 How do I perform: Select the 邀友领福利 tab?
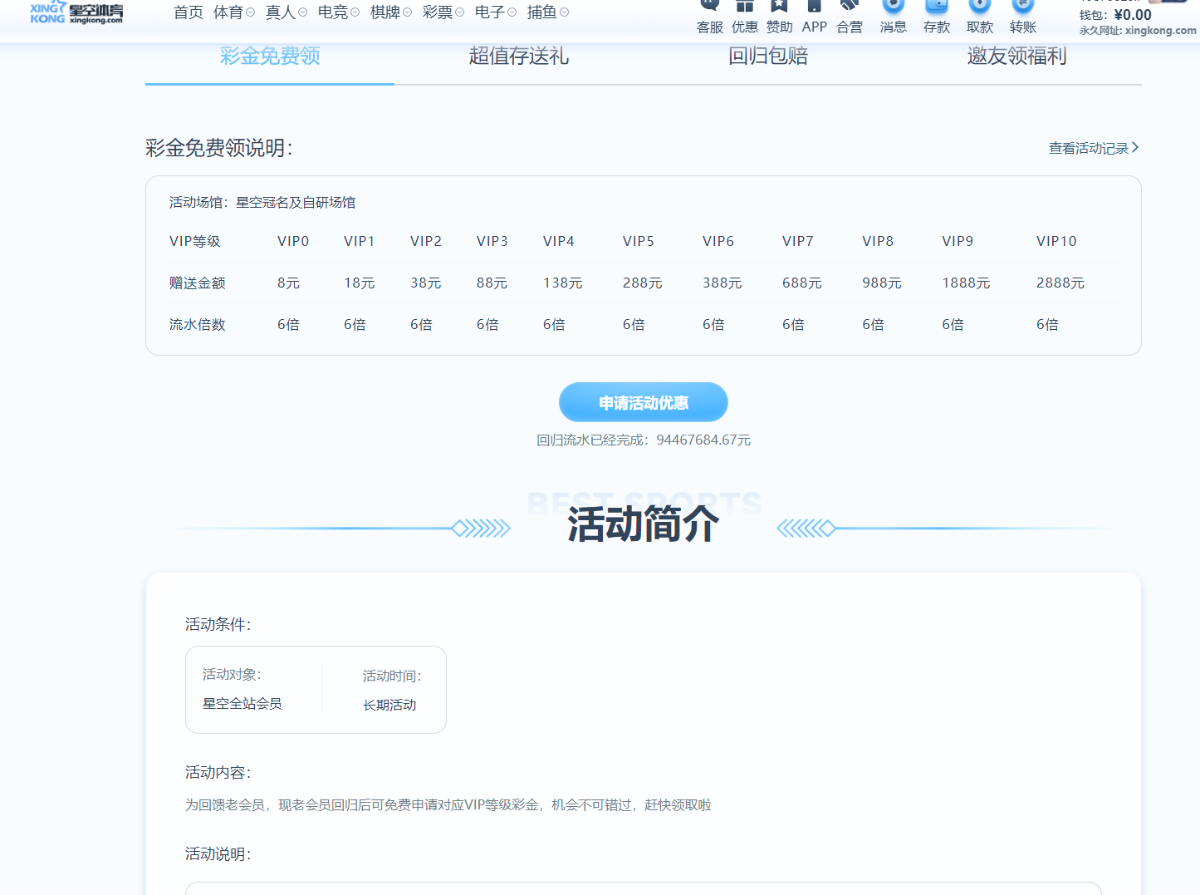tap(1016, 57)
